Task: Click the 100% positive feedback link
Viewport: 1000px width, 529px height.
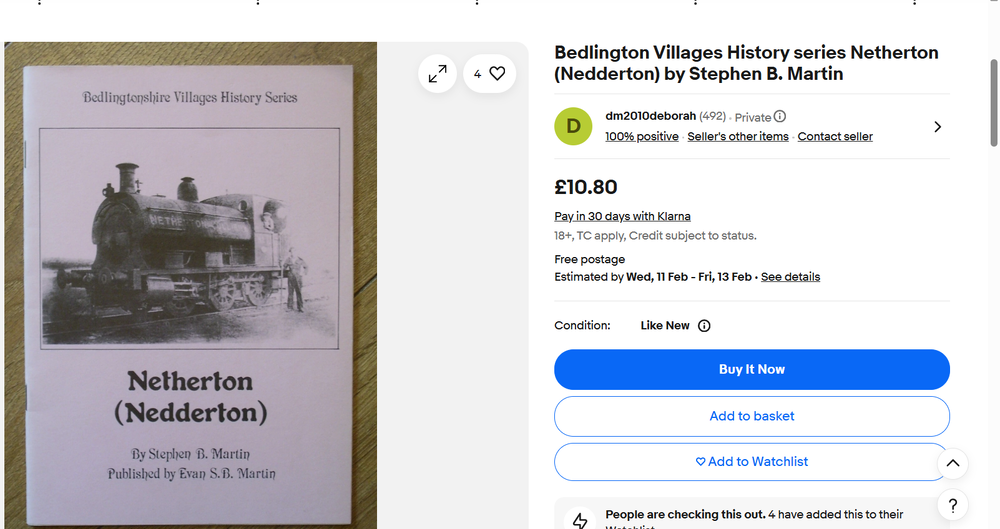Action: pos(641,137)
